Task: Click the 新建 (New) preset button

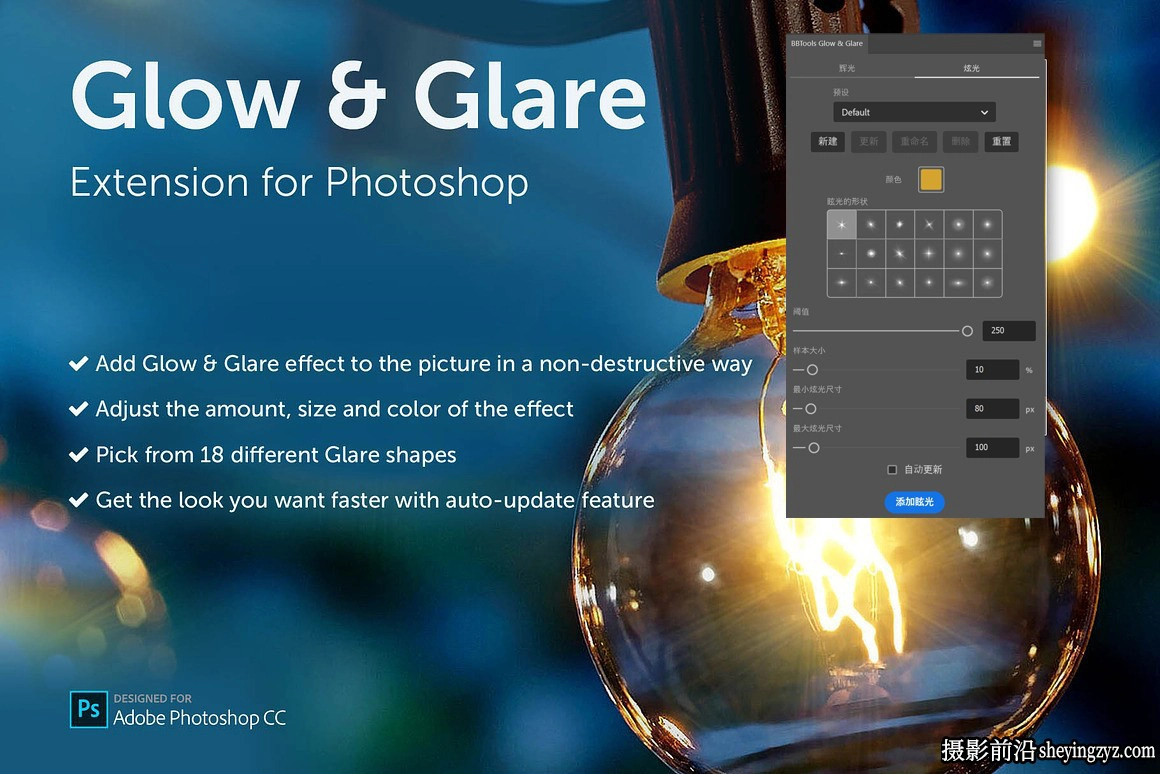Action: [828, 141]
